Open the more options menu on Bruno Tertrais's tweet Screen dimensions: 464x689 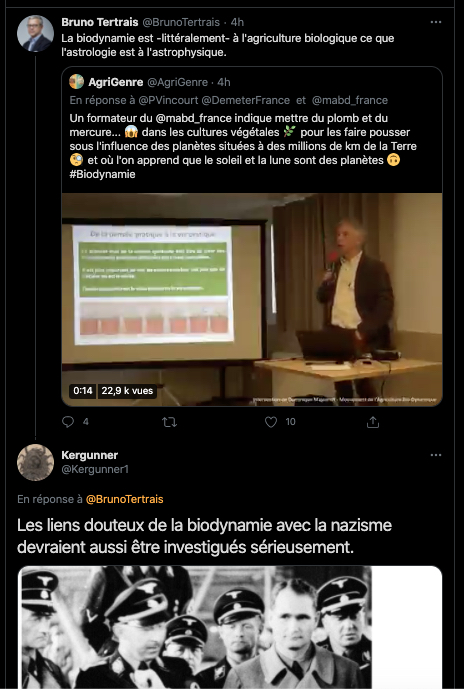(x=435, y=22)
